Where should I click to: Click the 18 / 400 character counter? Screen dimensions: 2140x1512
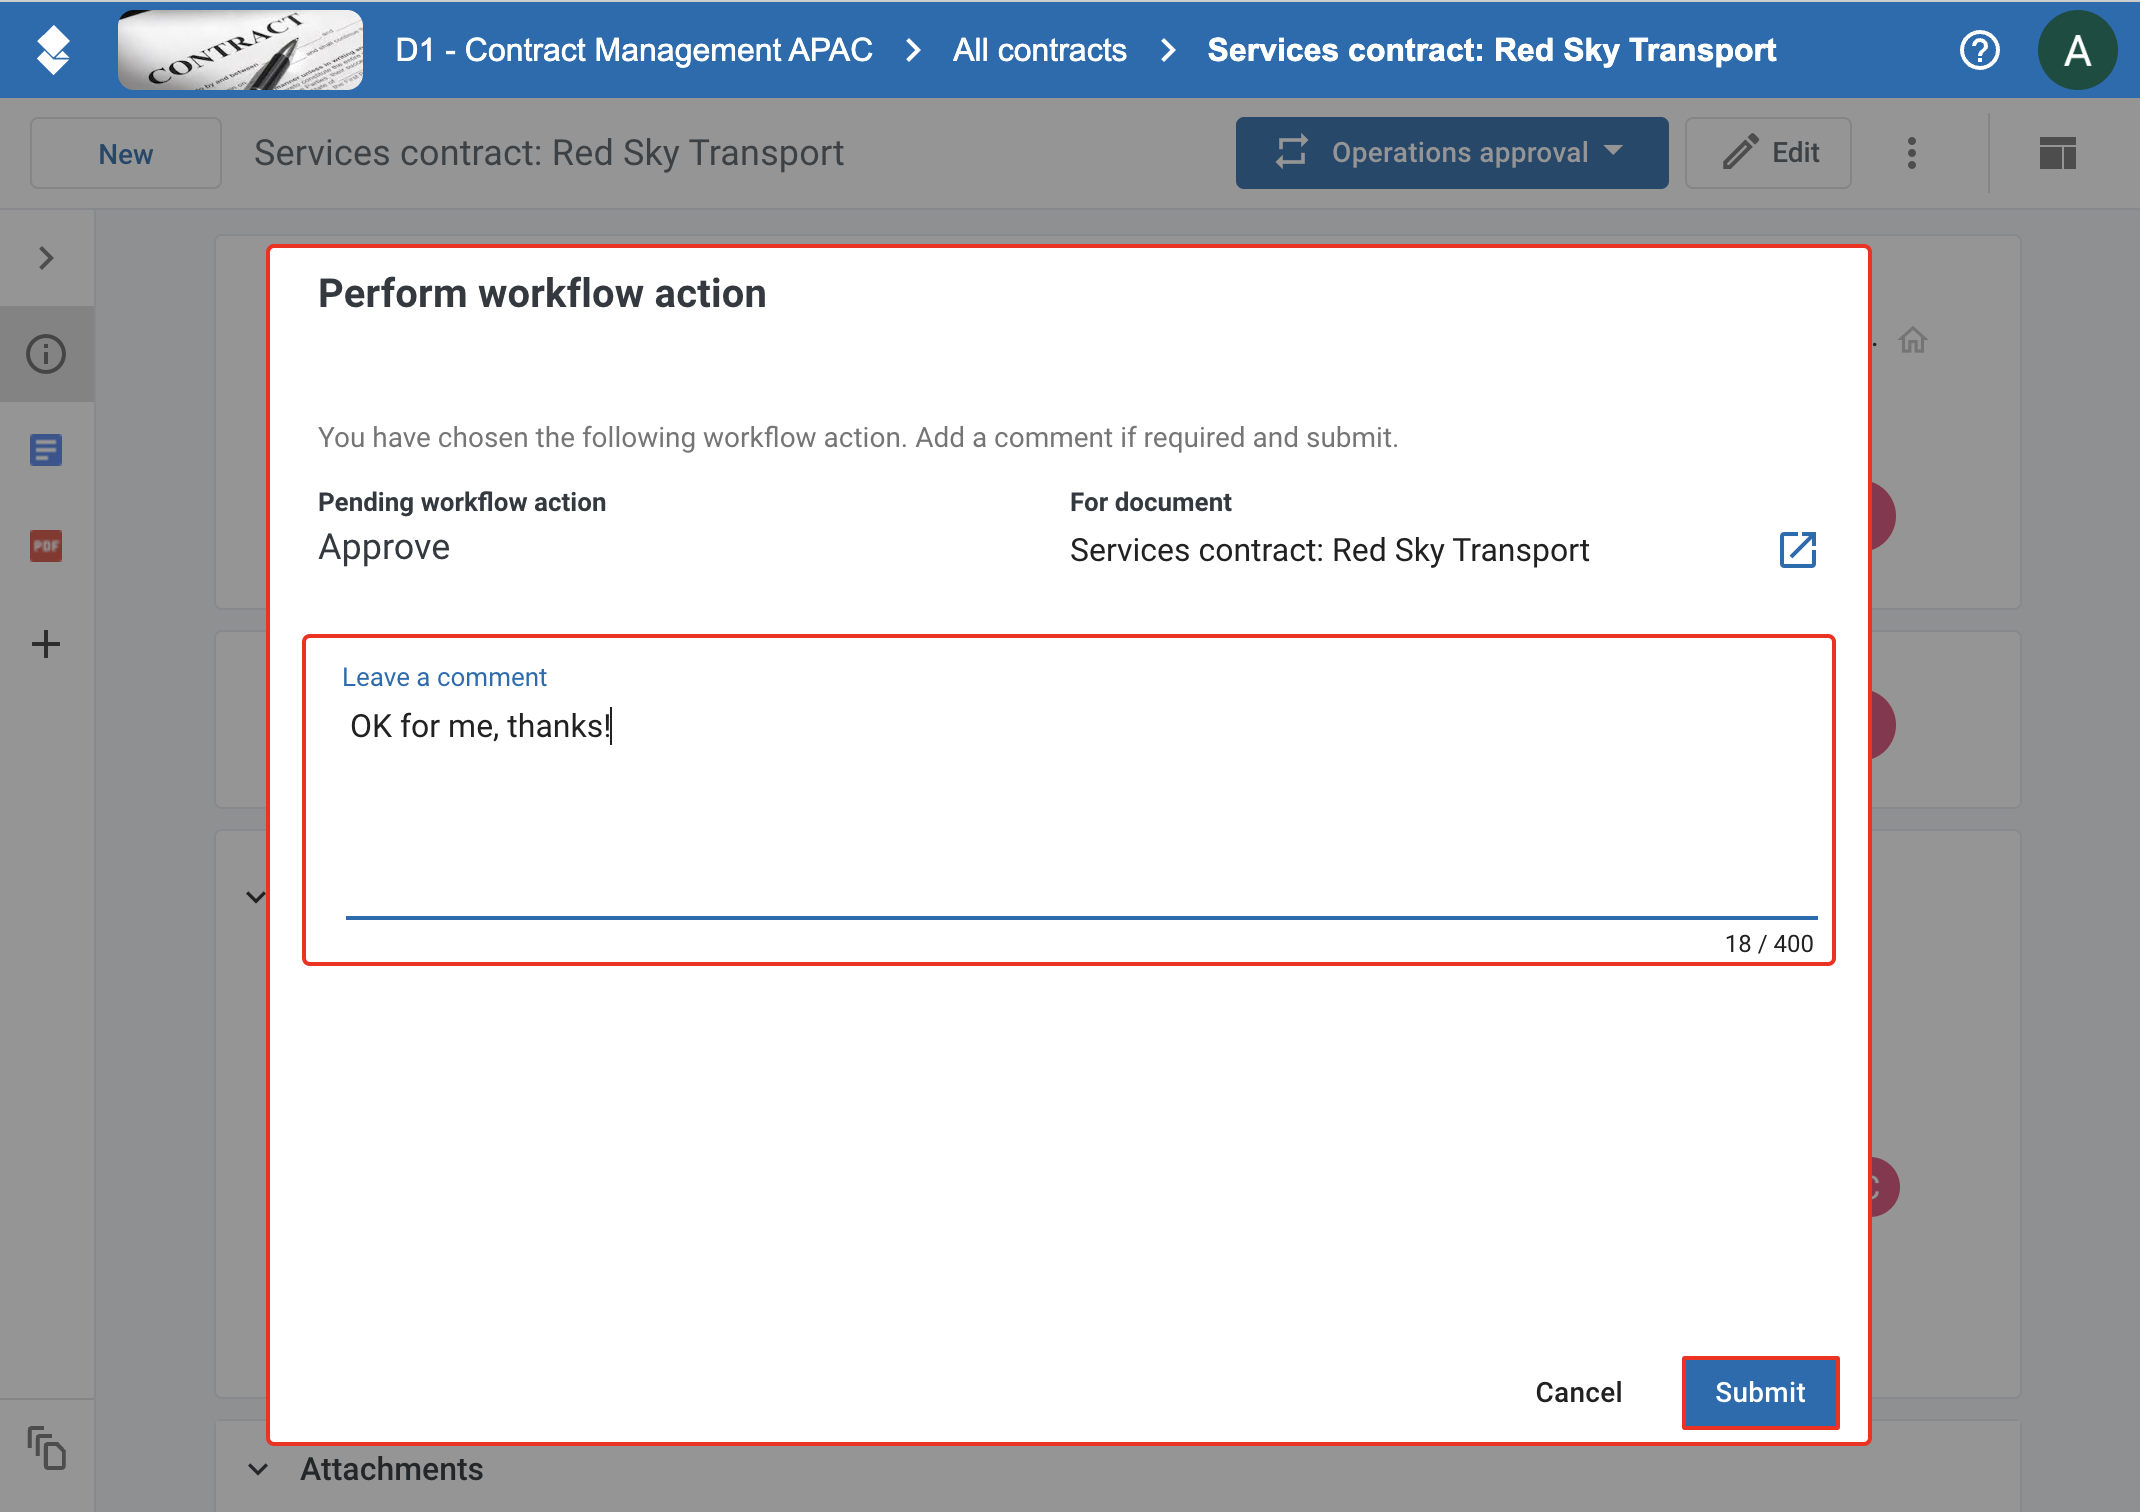[1768, 943]
